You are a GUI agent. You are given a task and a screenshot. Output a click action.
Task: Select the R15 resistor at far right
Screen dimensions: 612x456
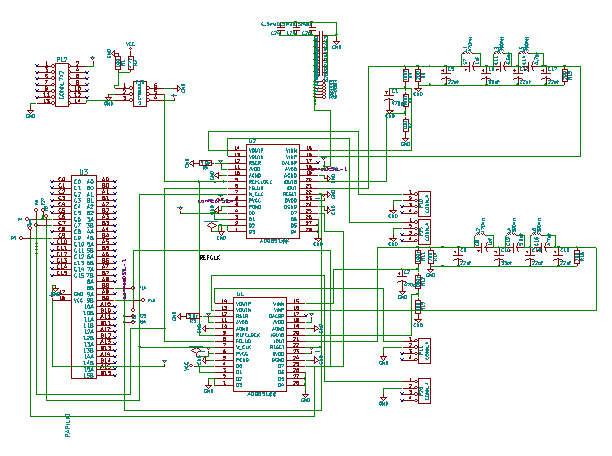point(564,75)
